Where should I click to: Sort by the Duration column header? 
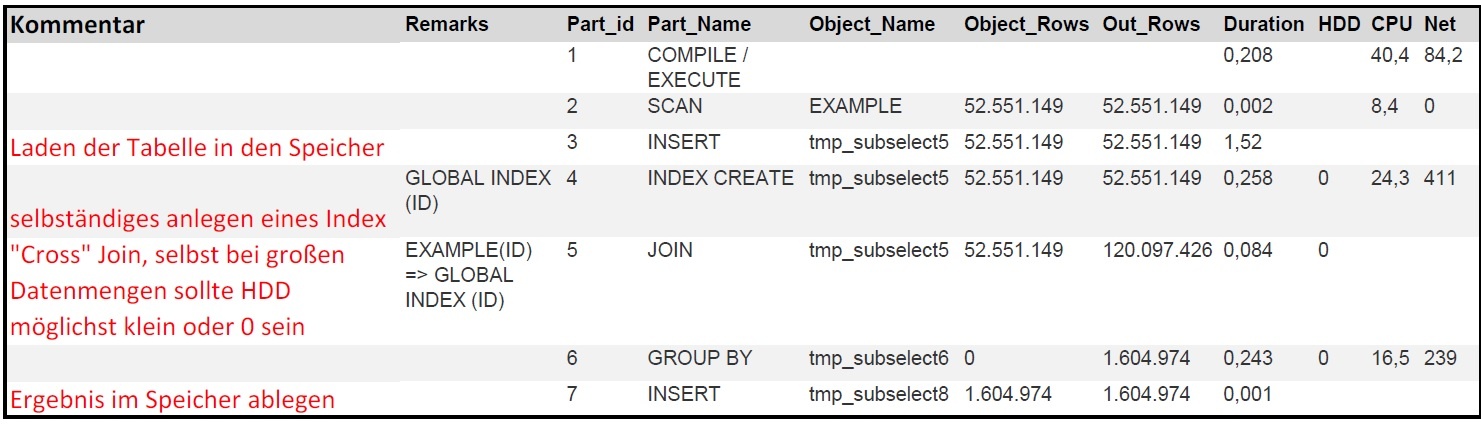(x=1263, y=24)
